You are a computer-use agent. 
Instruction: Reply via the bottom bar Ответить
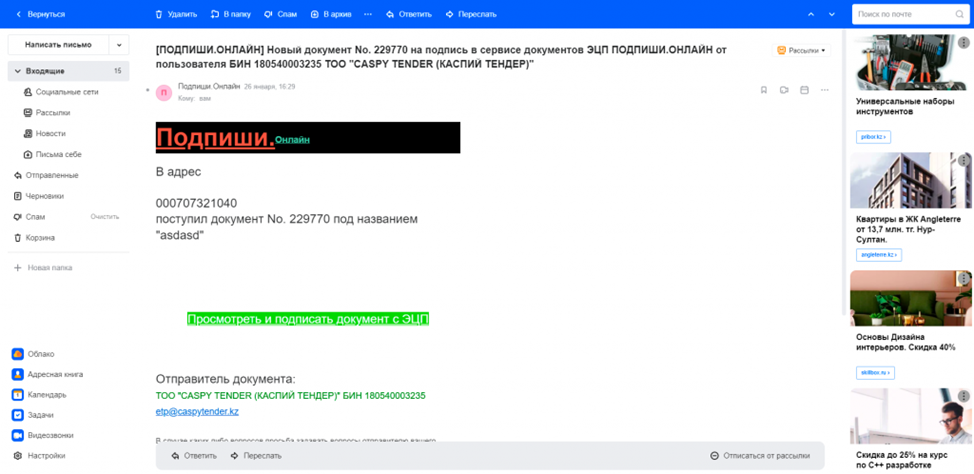[194, 455]
